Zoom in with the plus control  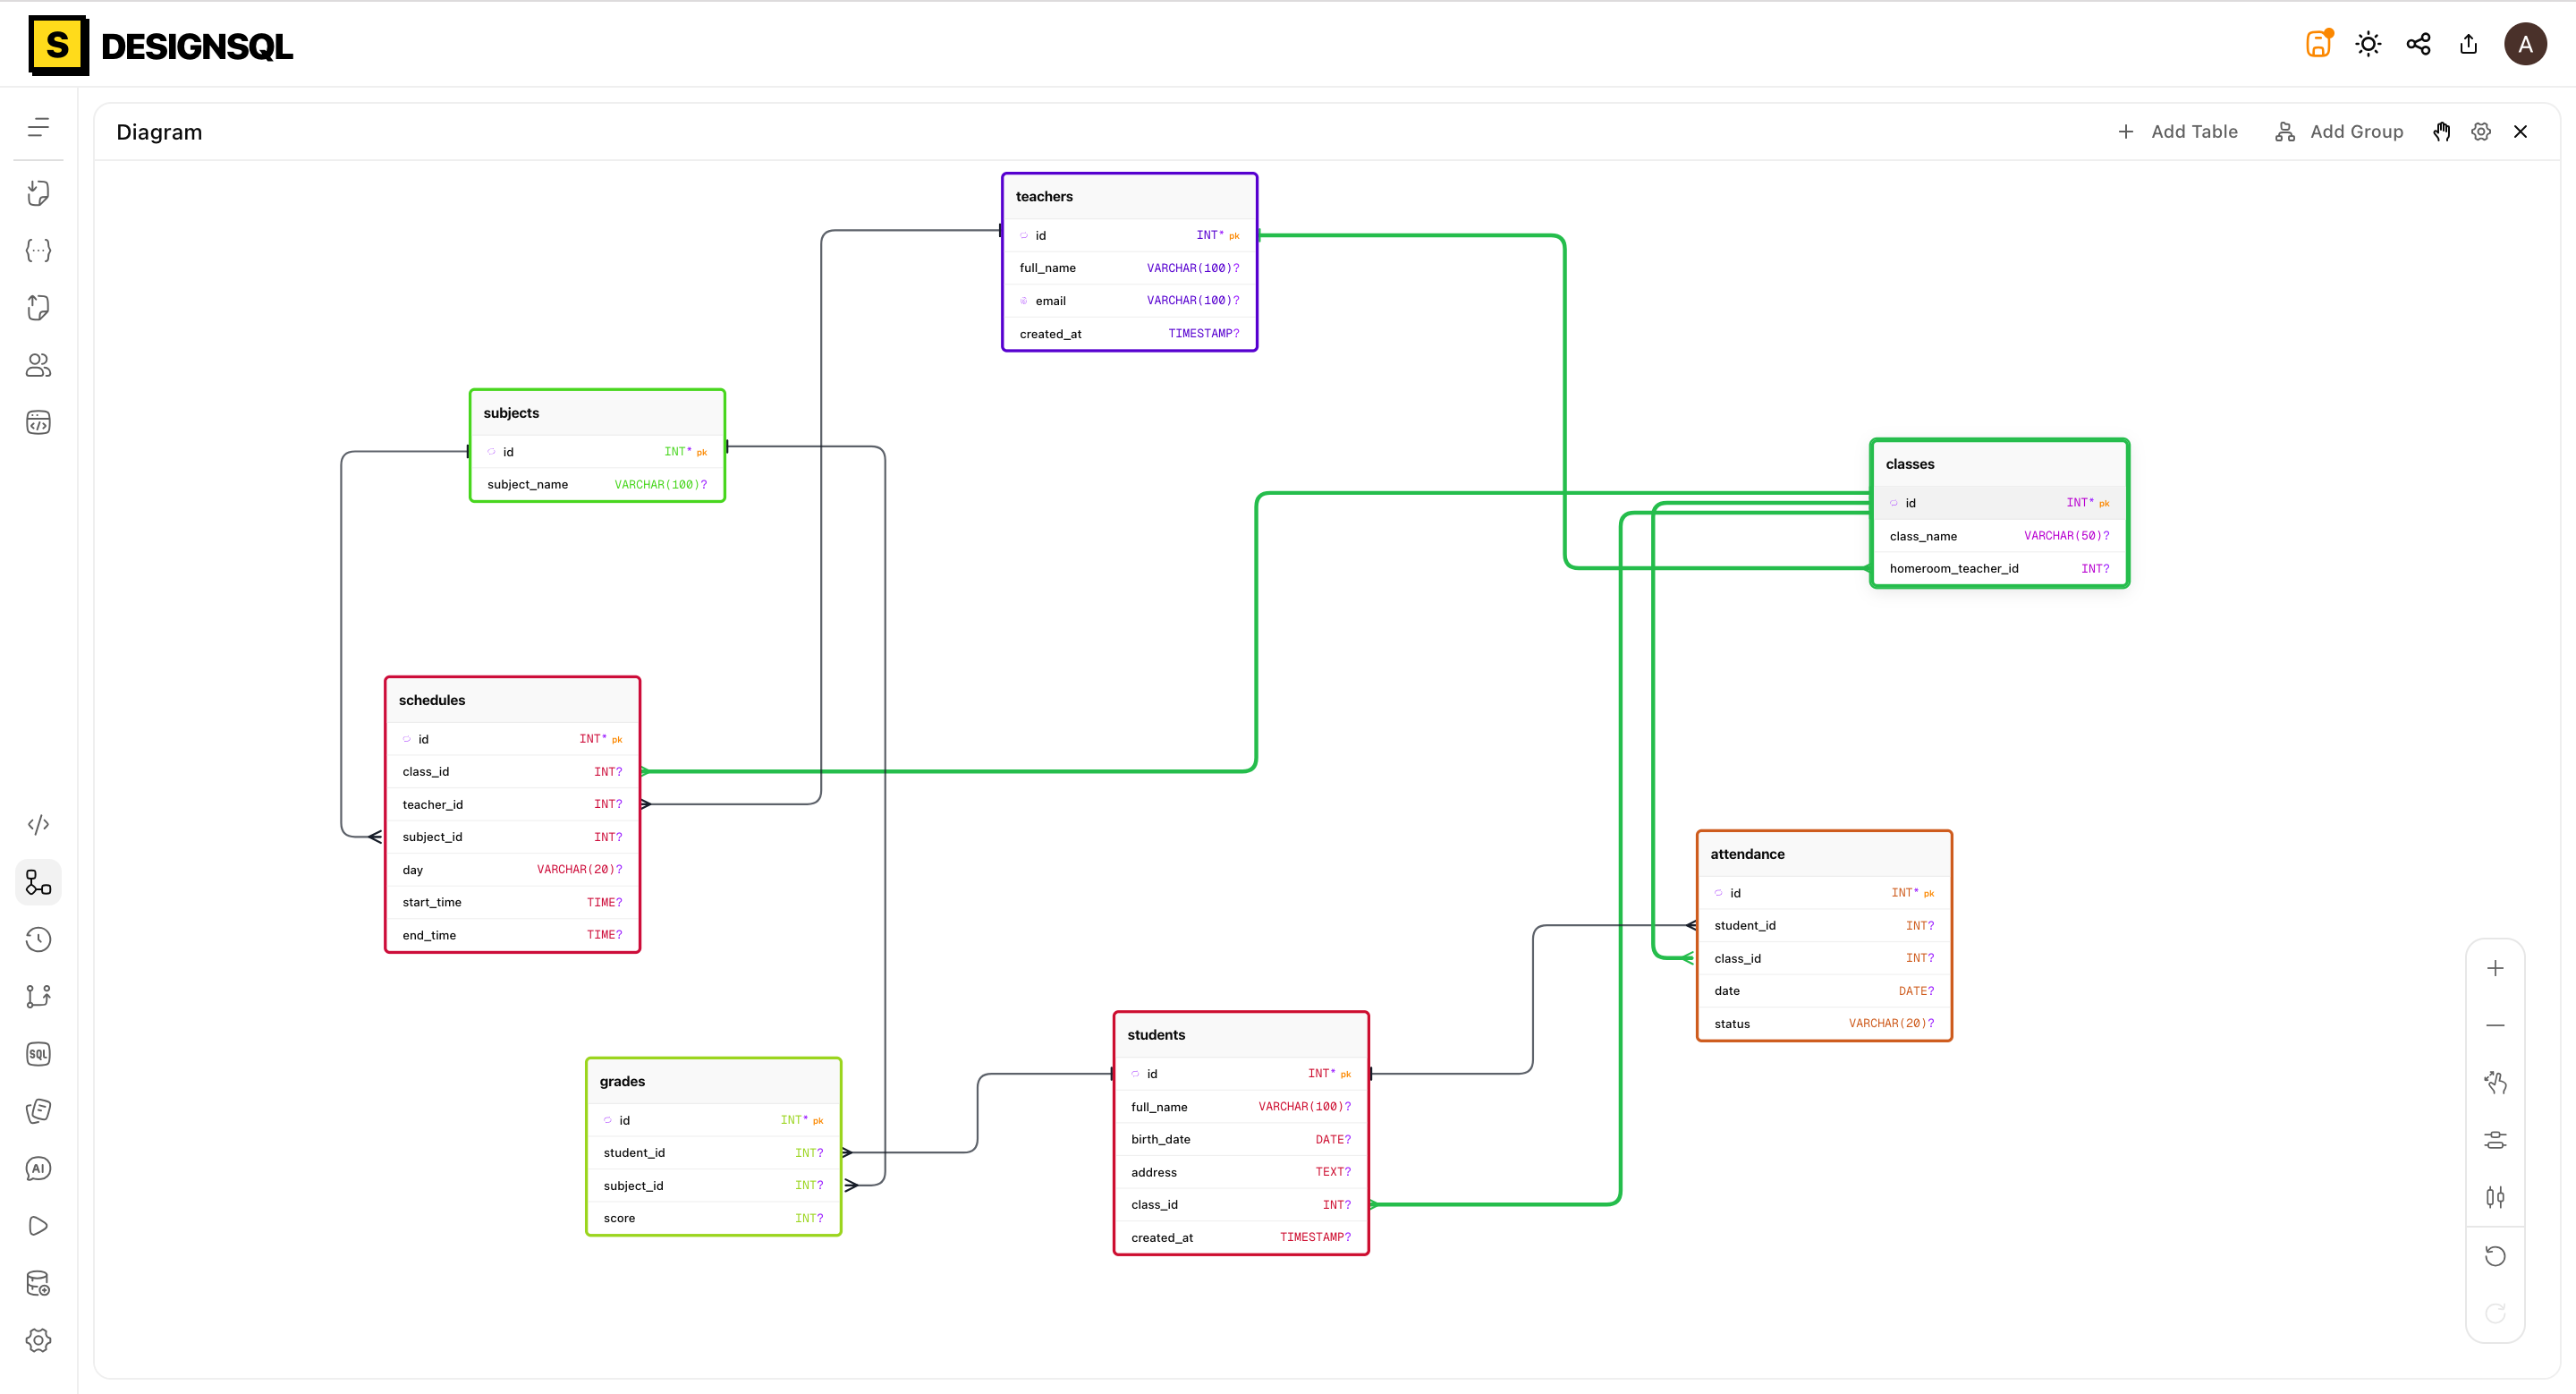click(x=2495, y=968)
